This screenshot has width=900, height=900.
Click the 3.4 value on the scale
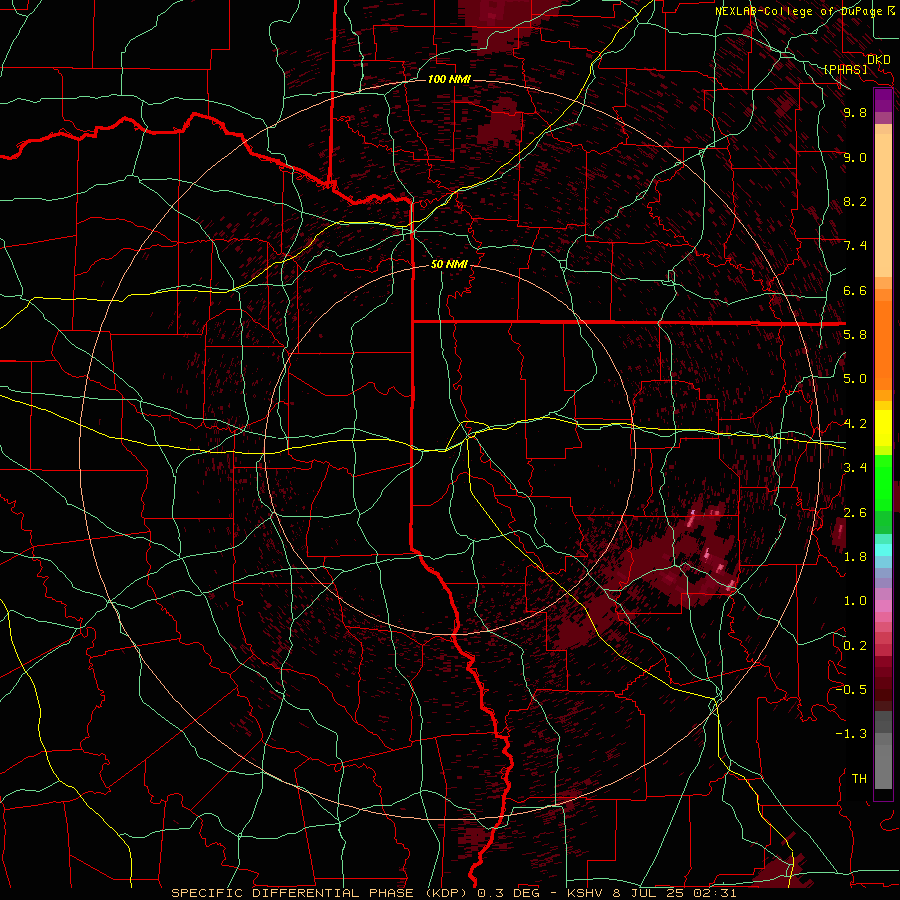pos(855,468)
